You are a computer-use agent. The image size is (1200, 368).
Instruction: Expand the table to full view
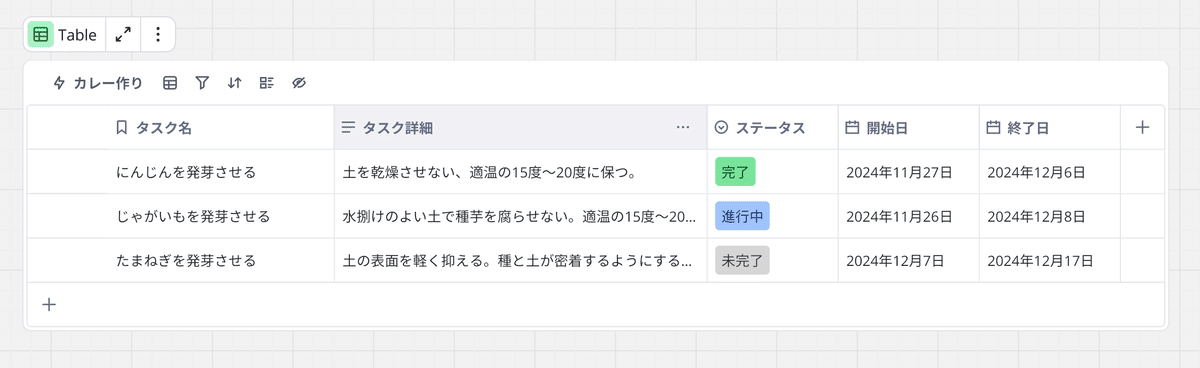(x=123, y=34)
